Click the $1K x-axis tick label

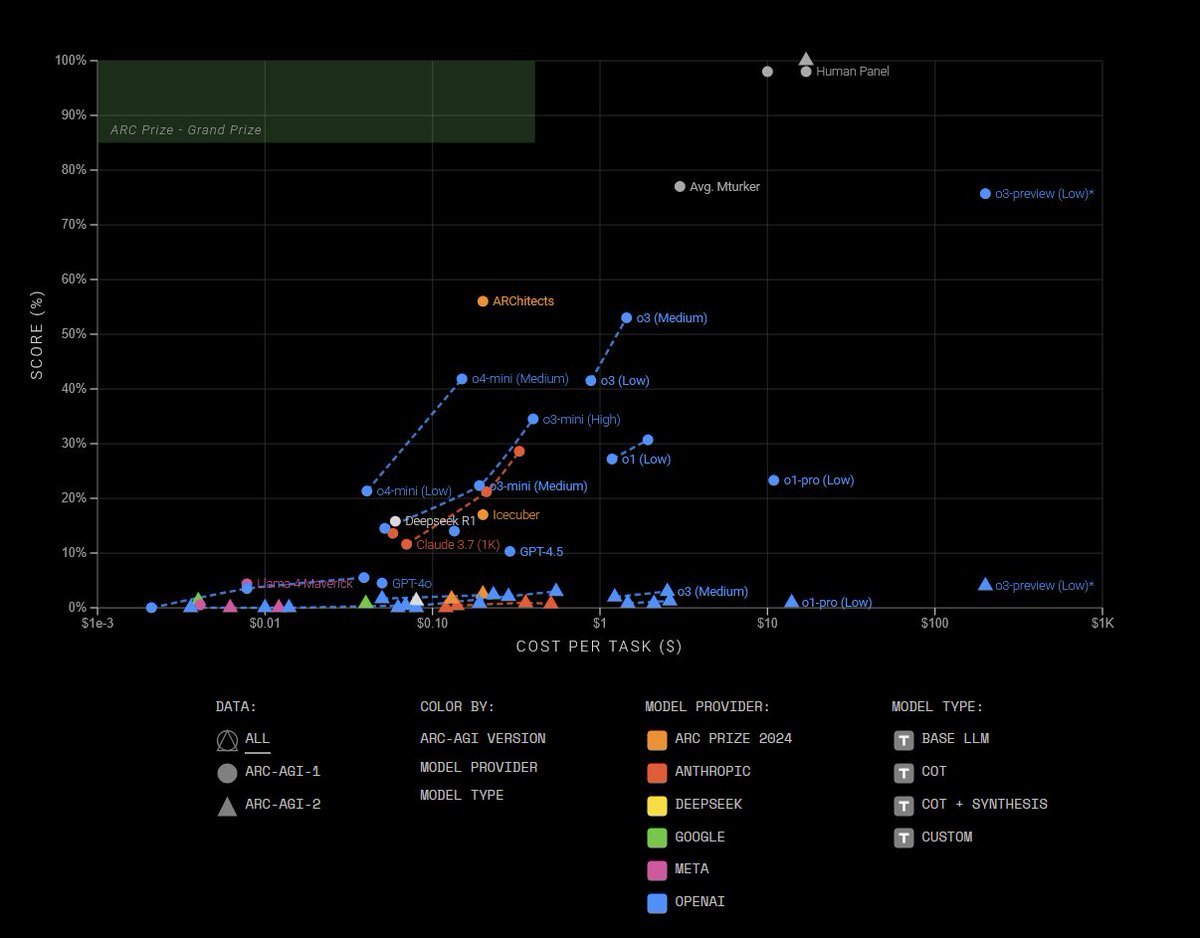1102,624
